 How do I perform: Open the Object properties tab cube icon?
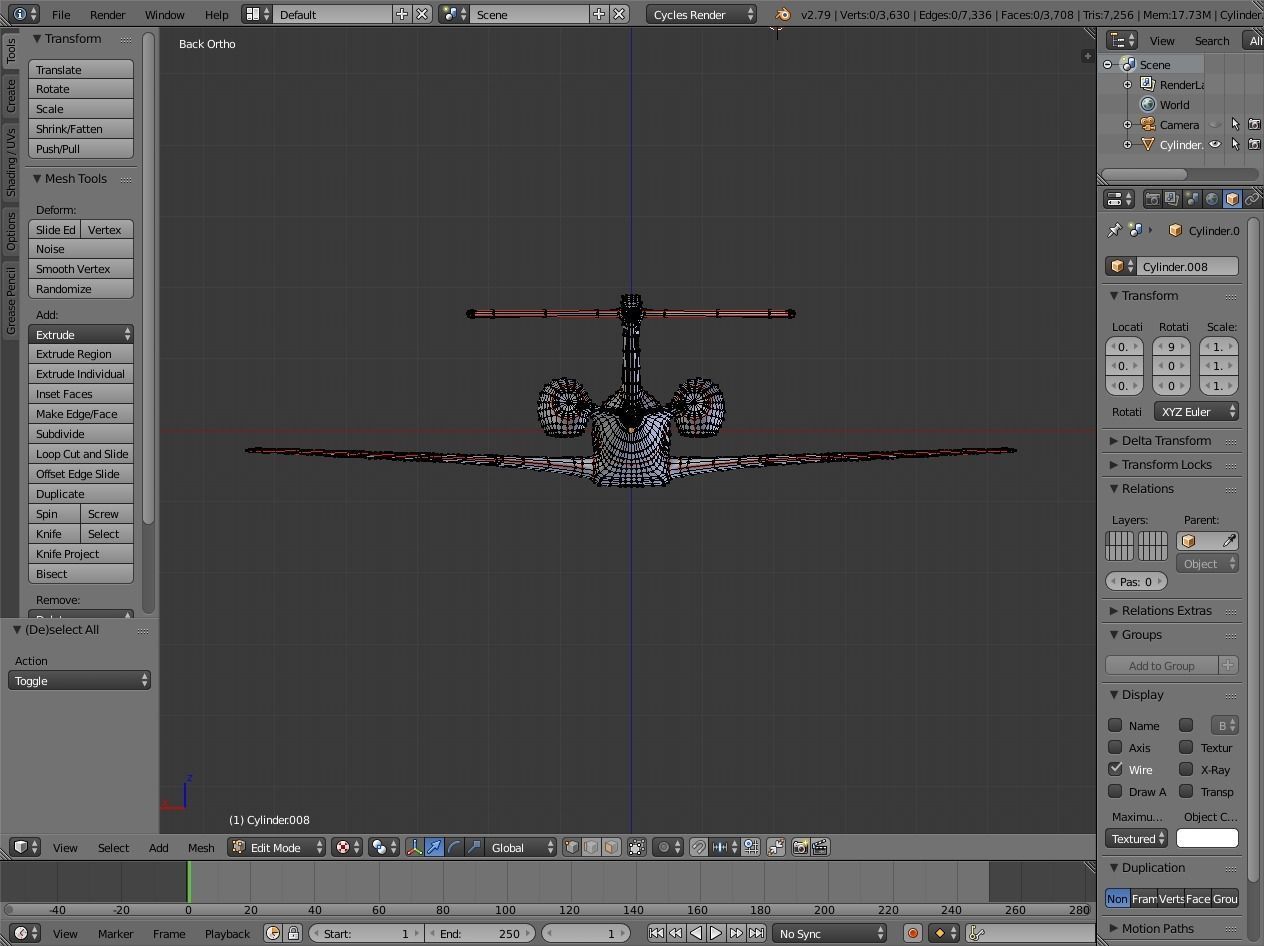[1232, 199]
